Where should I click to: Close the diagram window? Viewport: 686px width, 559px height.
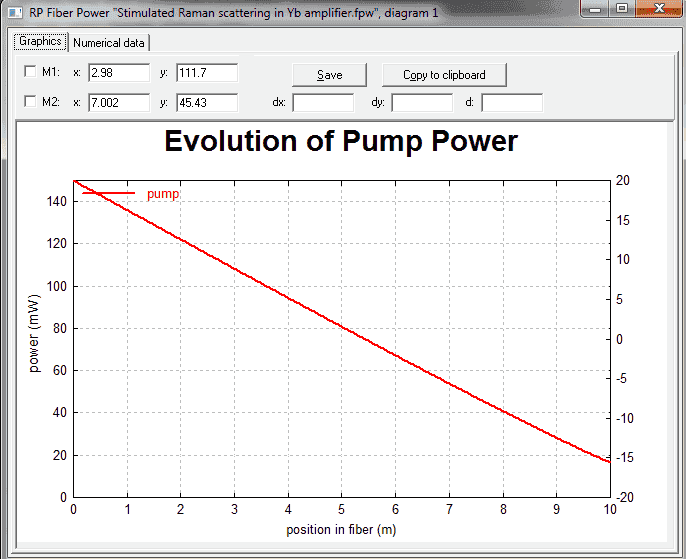coord(659,8)
